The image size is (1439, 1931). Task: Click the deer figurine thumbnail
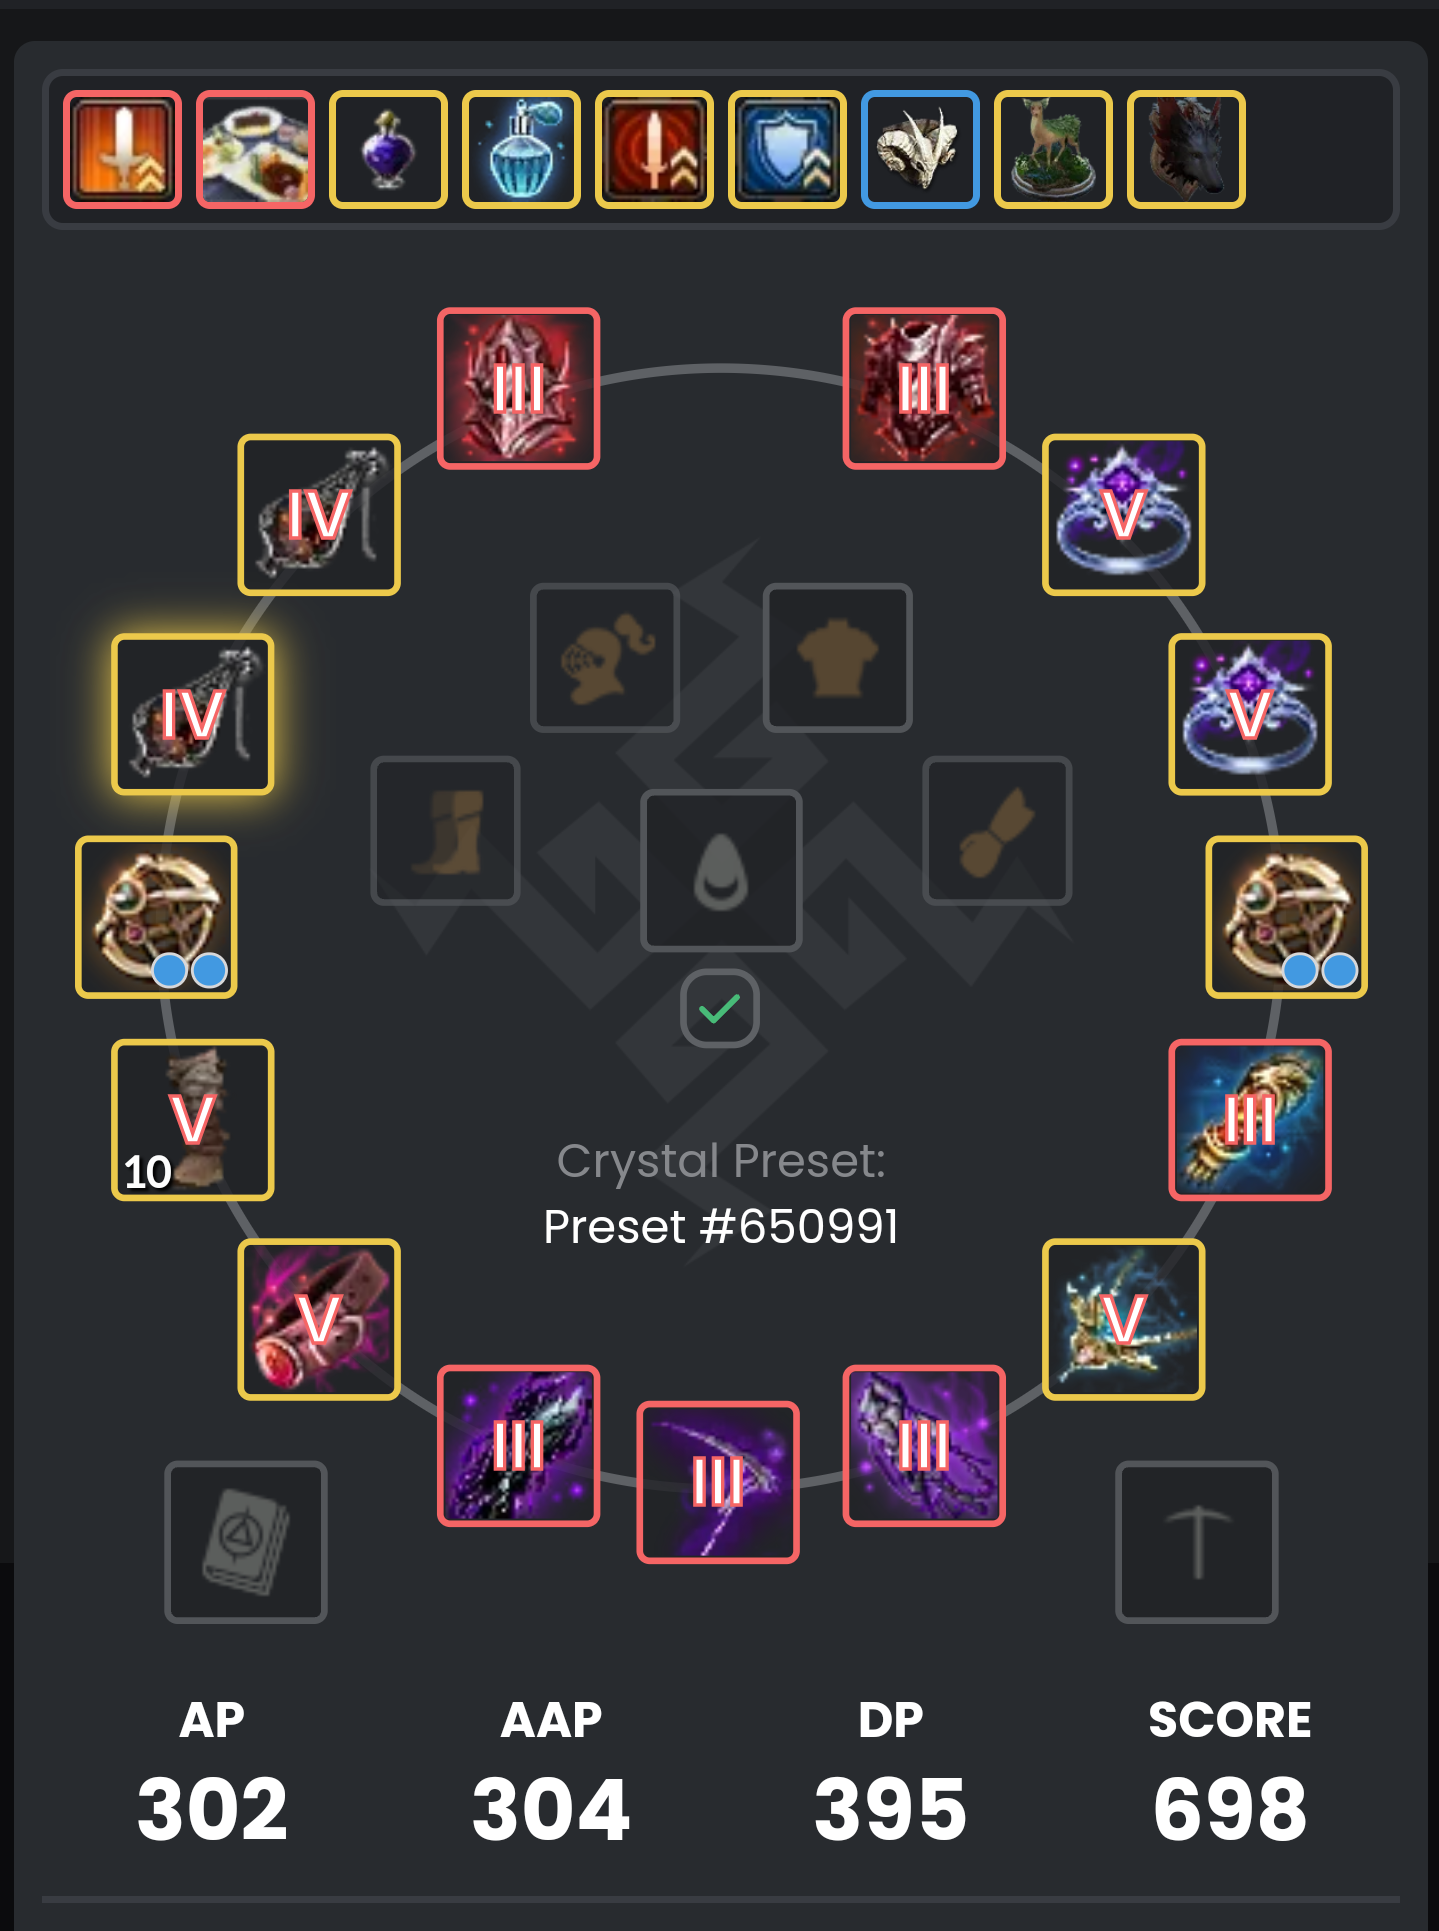1053,149
